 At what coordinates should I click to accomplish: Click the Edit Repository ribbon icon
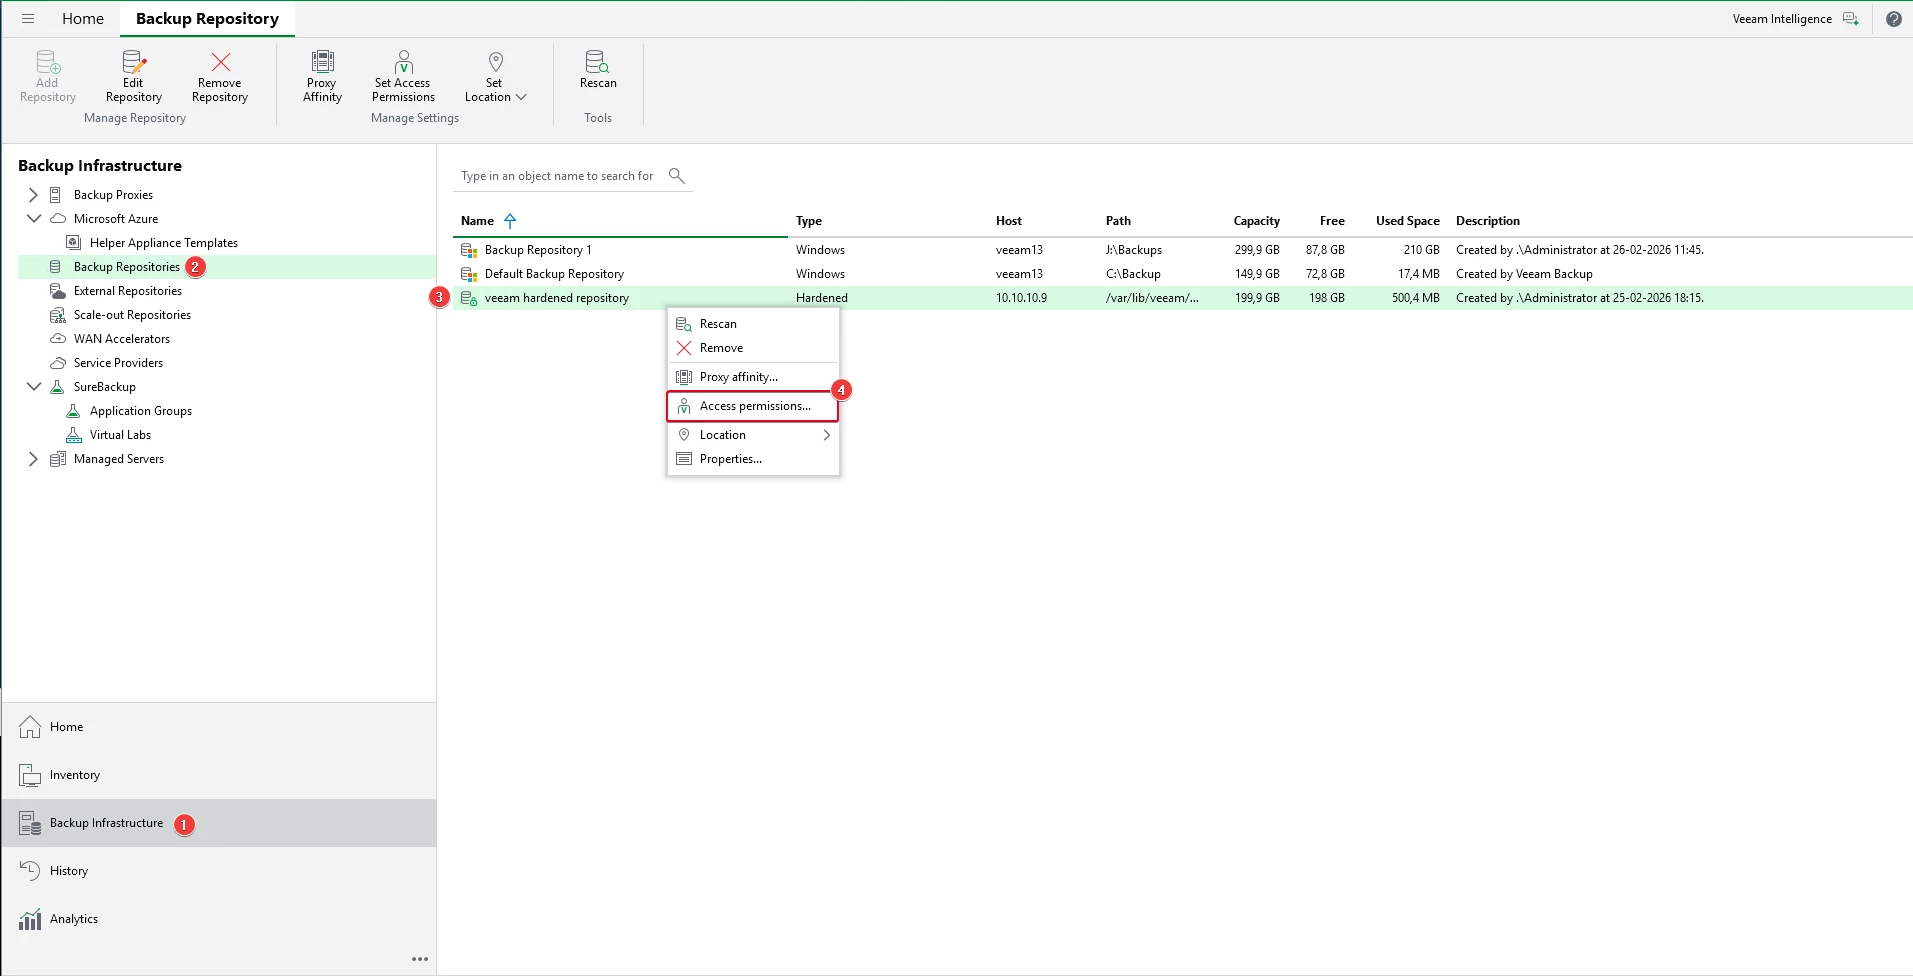134,62
